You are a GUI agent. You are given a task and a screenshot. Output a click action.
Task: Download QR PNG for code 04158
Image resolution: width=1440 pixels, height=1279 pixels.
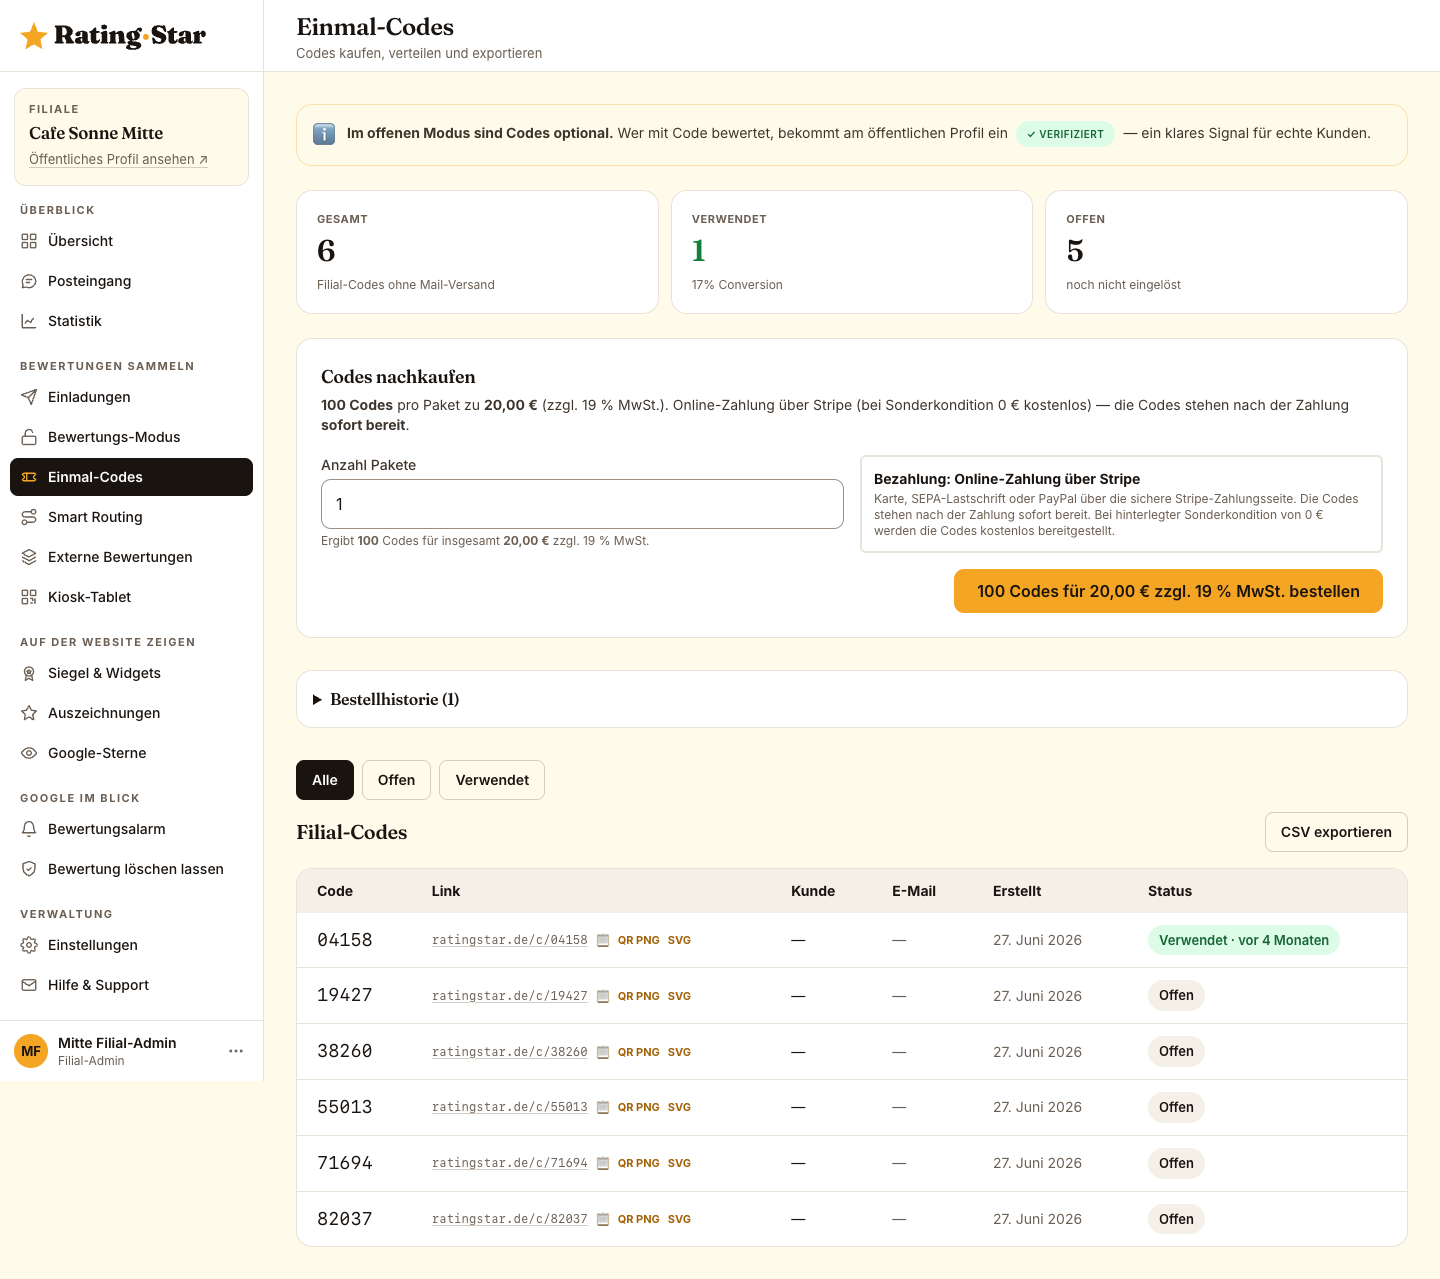click(638, 940)
